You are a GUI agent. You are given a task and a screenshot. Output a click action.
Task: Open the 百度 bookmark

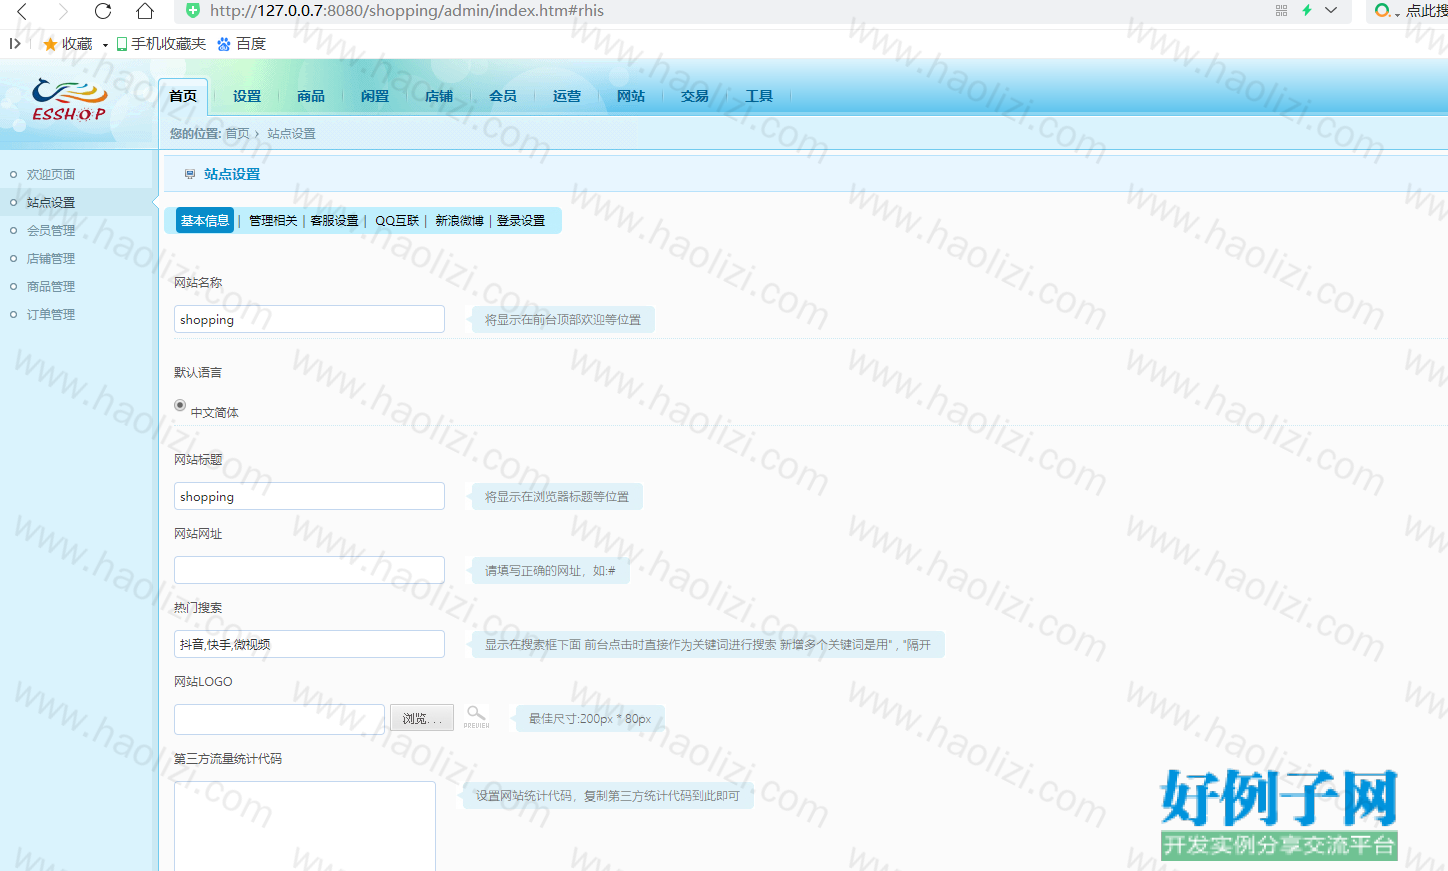241,44
